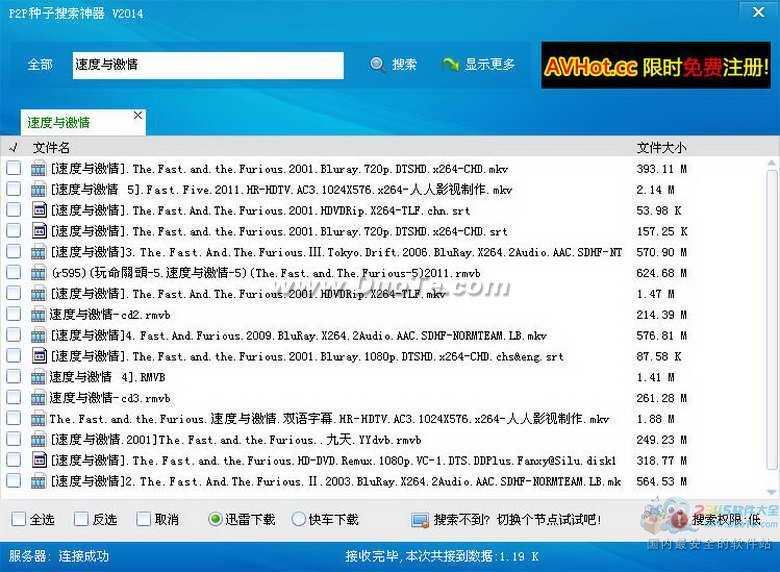Click video icon of 速度与激情 4].RMVB row
The width and height of the screenshot is (780, 572).
(38, 378)
